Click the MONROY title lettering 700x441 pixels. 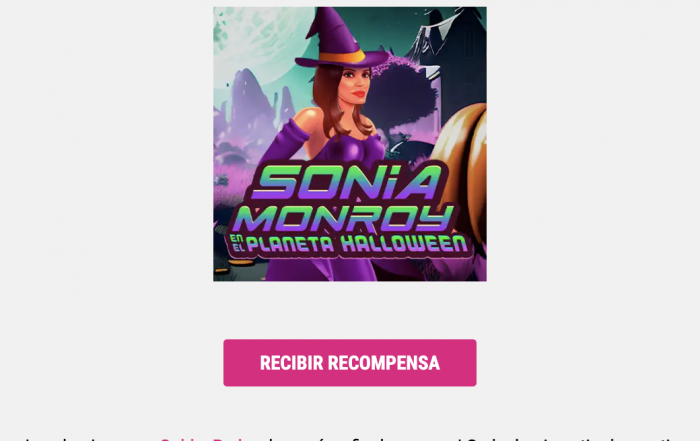pyautogui.click(x=345, y=217)
